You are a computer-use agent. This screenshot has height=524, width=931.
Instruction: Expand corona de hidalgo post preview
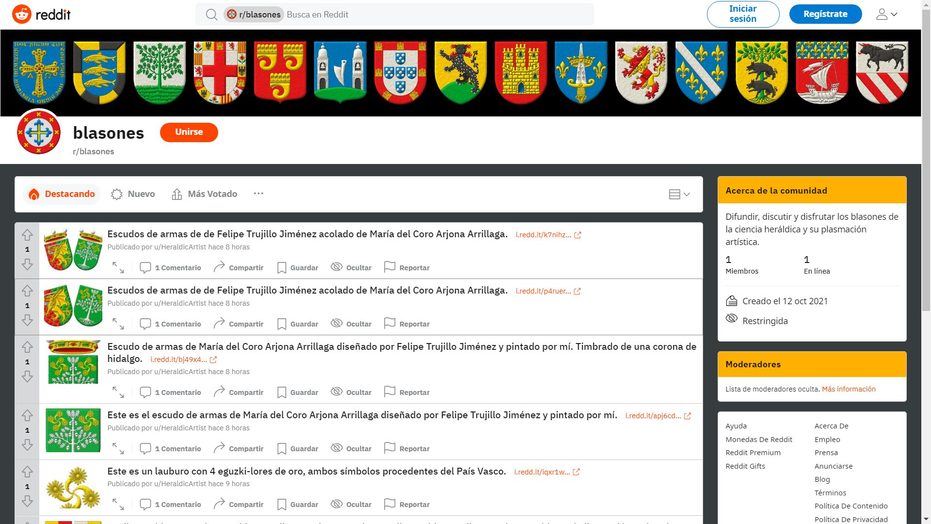[118, 392]
